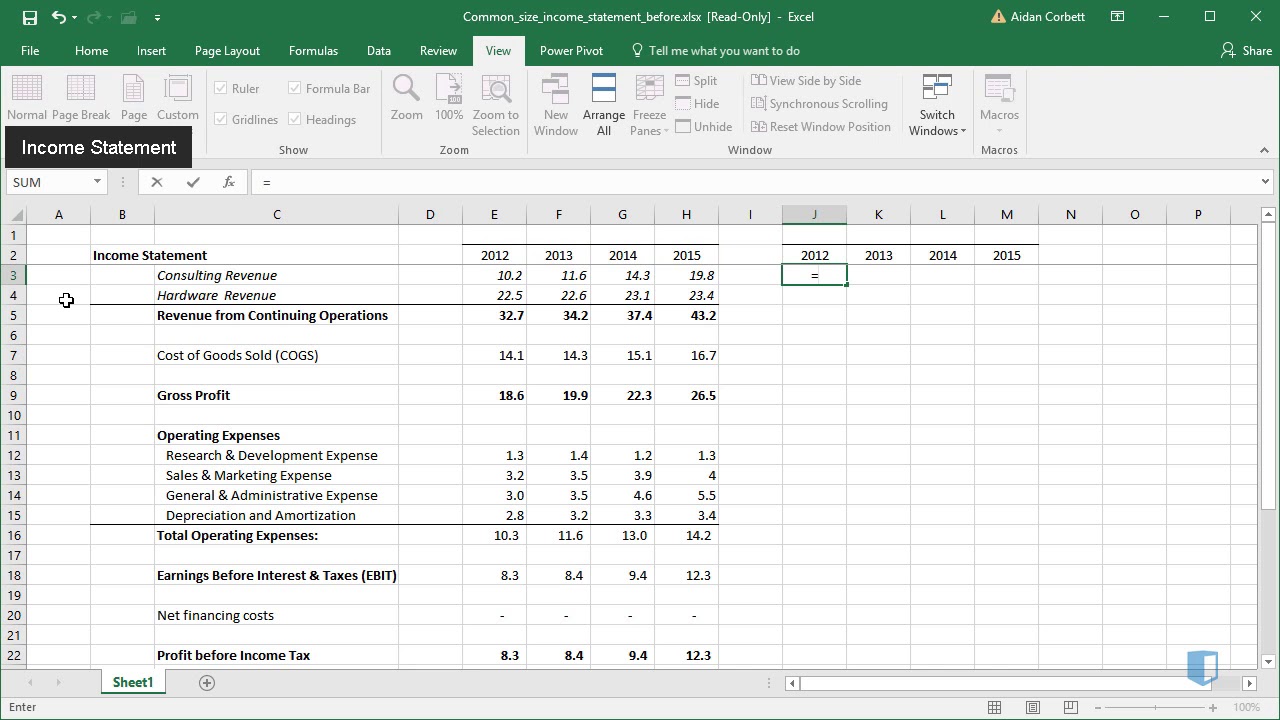This screenshot has width=1280, height=720.
Task: Click Consulting Revenue 2012 value 10.2
Action: pos(494,275)
